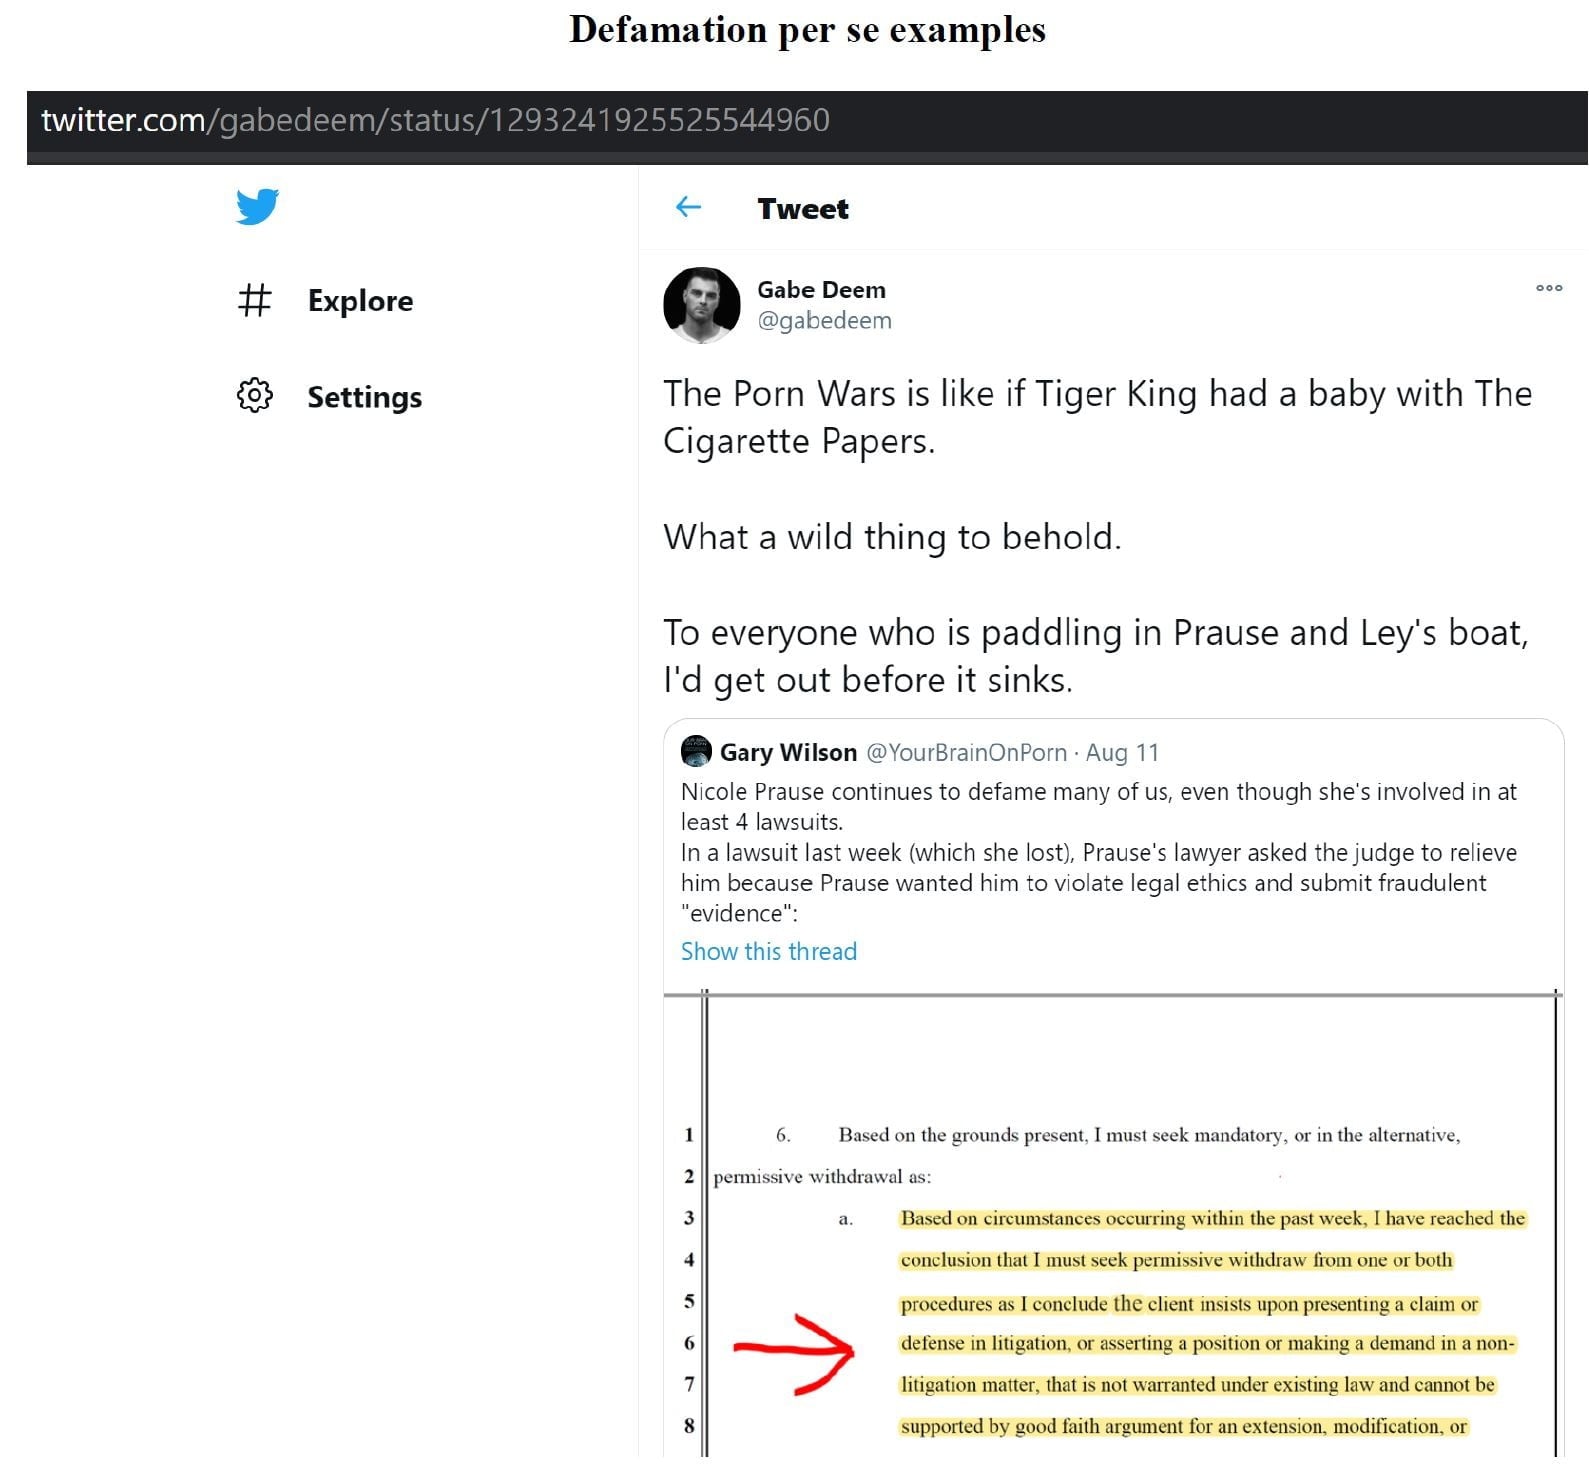1589x1470 pixels.
Task: Click the Gabe Deem display name
Action: point(821,290)
